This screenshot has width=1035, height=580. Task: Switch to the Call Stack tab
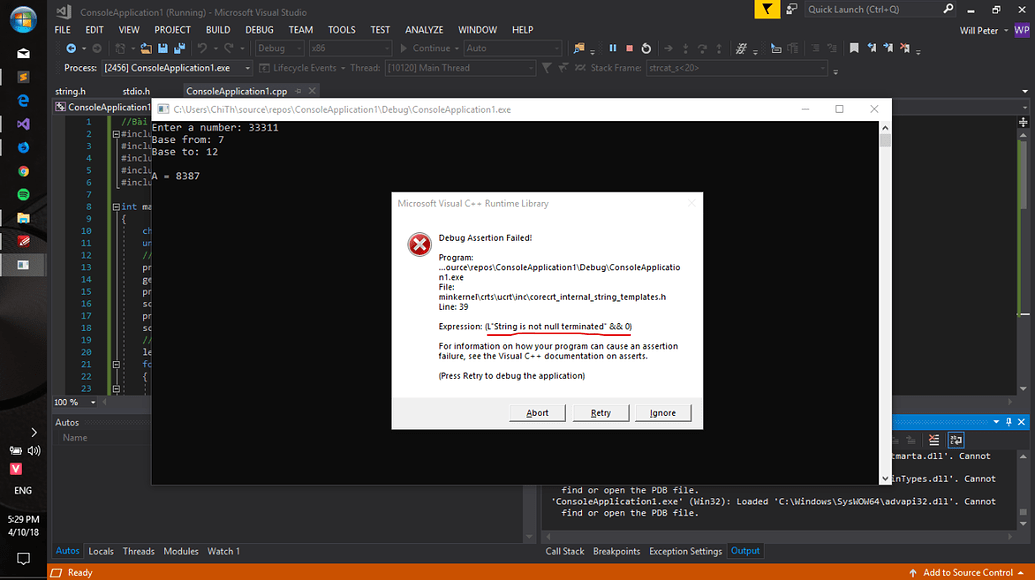tap(564, 551)
